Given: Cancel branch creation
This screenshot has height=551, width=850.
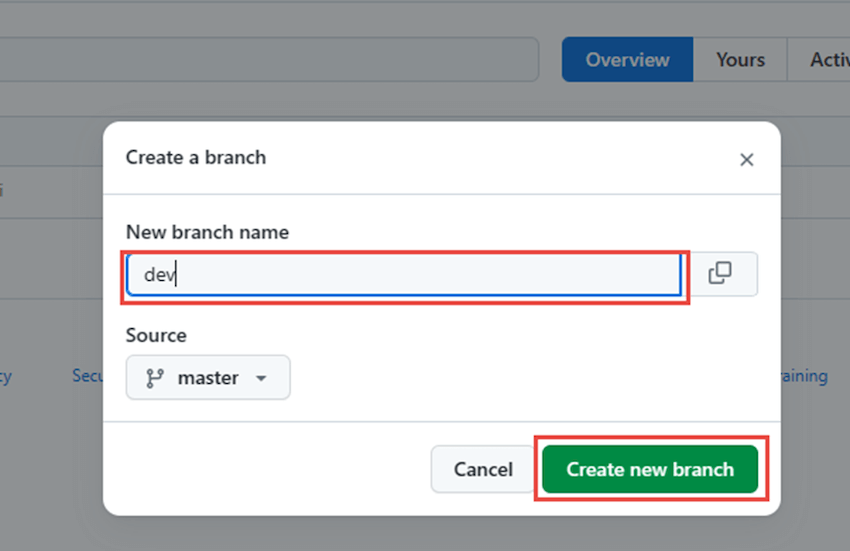Looking at the screenshot, I should 482,469.
